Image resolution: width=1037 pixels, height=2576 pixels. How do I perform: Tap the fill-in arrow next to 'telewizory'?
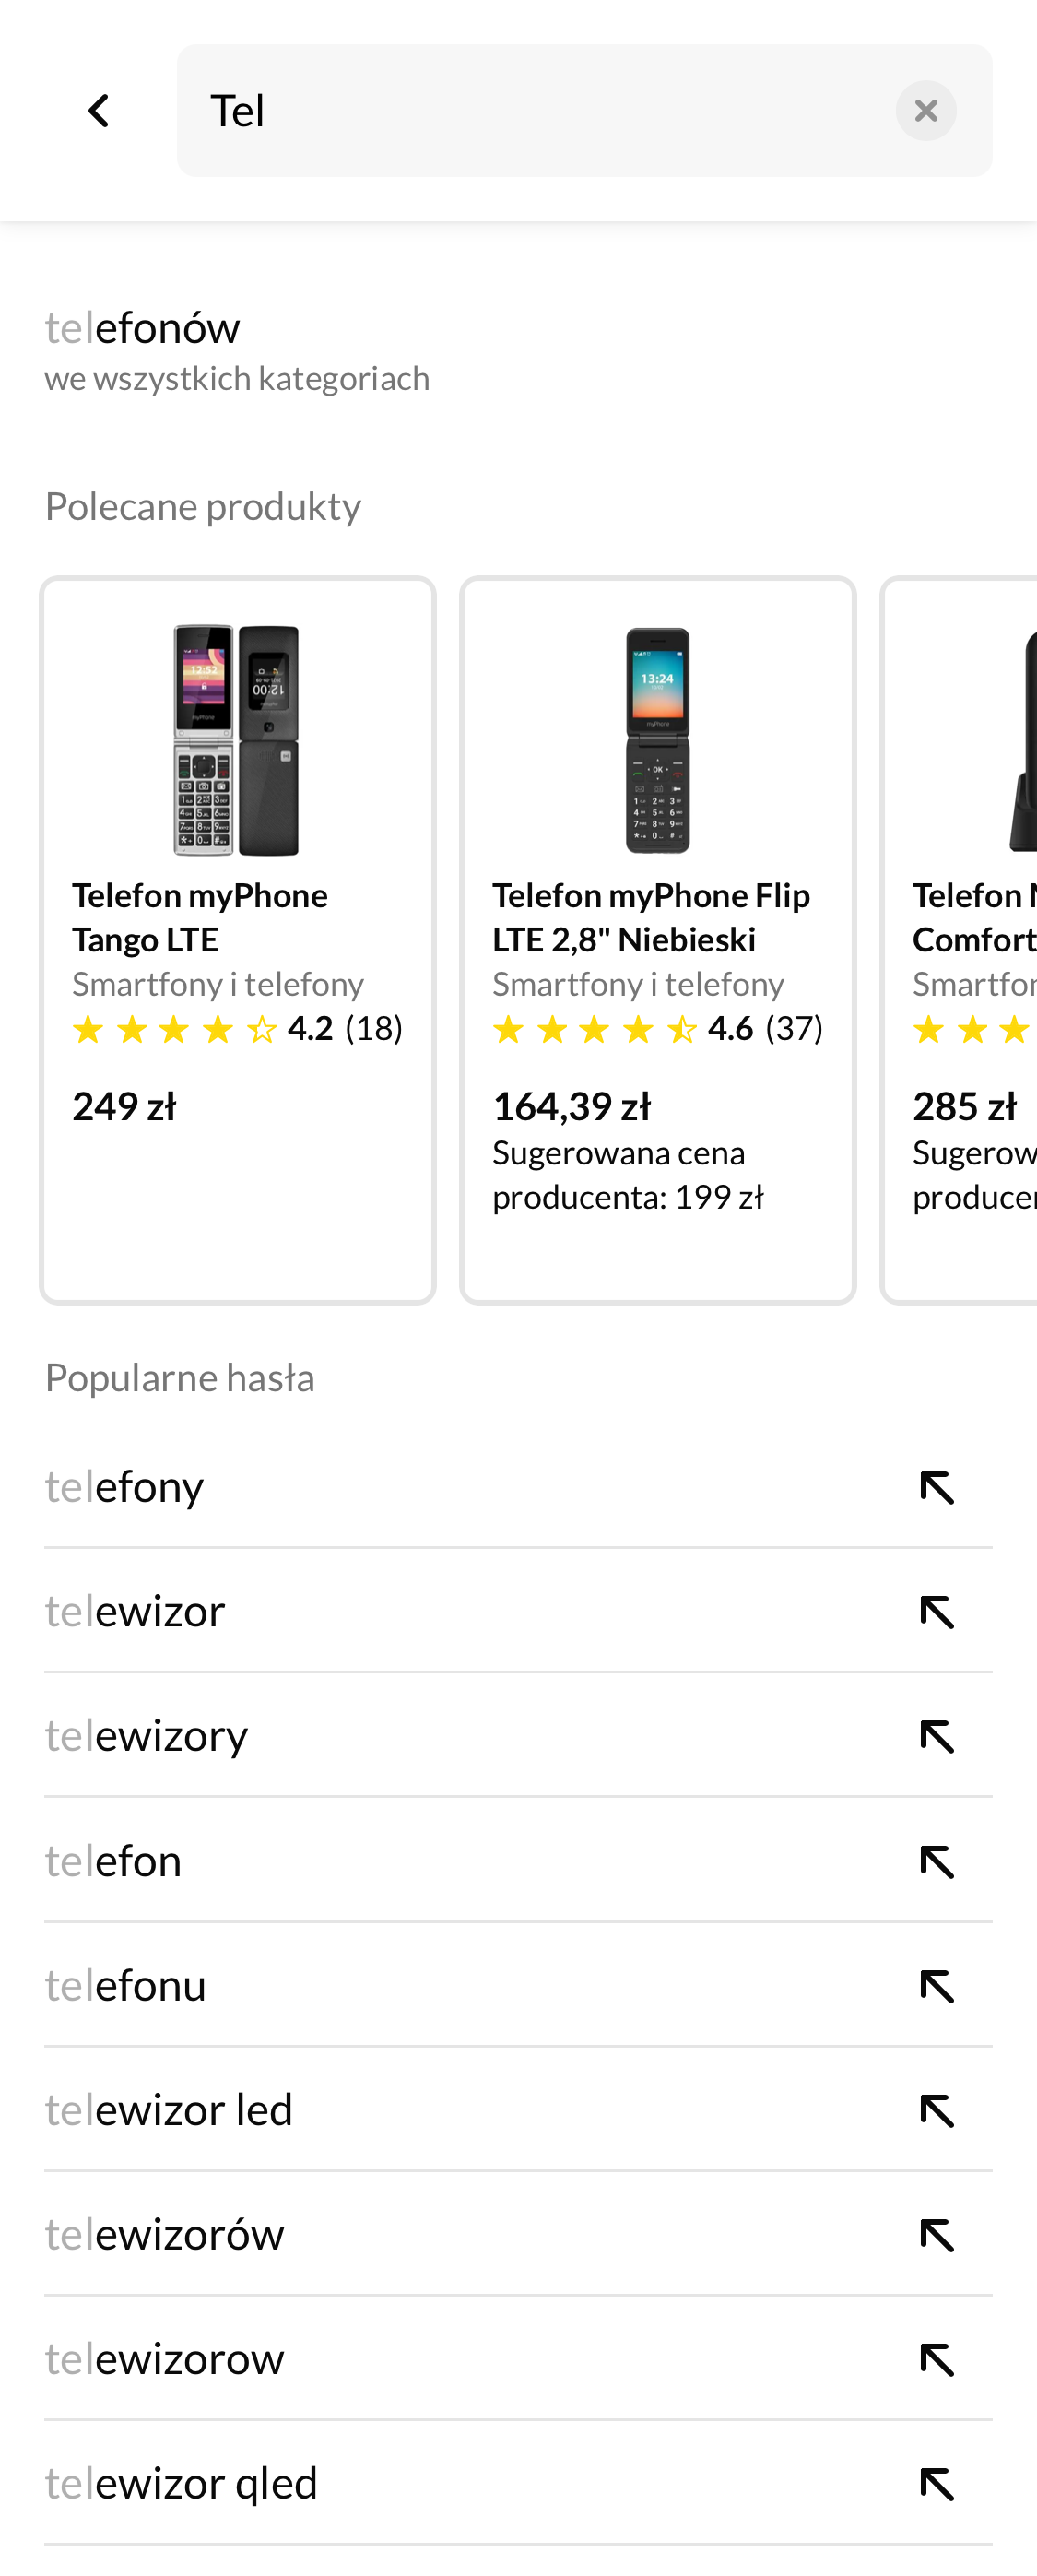pos(936,1738)
